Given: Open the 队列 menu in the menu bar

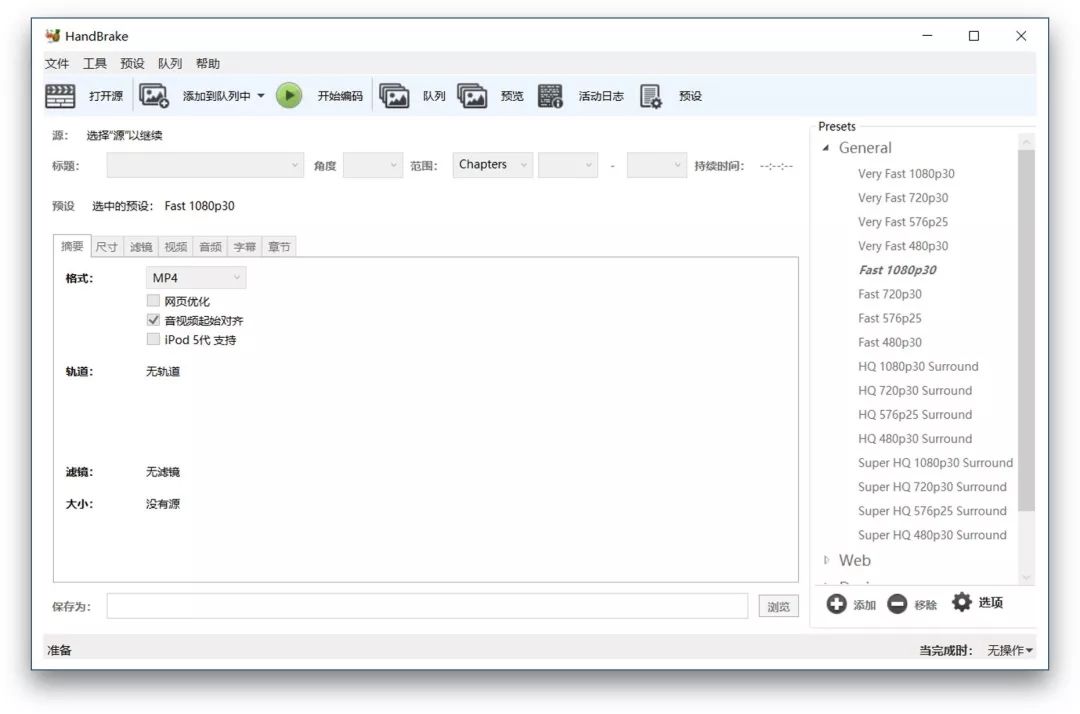Looking at the screenshot, I should [170, 63].
